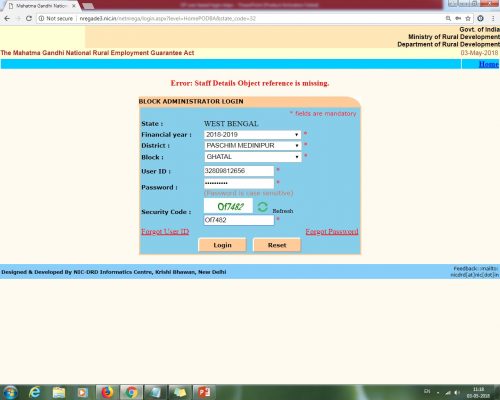Open the sticky notes taskbar icon
This screenshot has height=400, width=500.
click(180, 392)
